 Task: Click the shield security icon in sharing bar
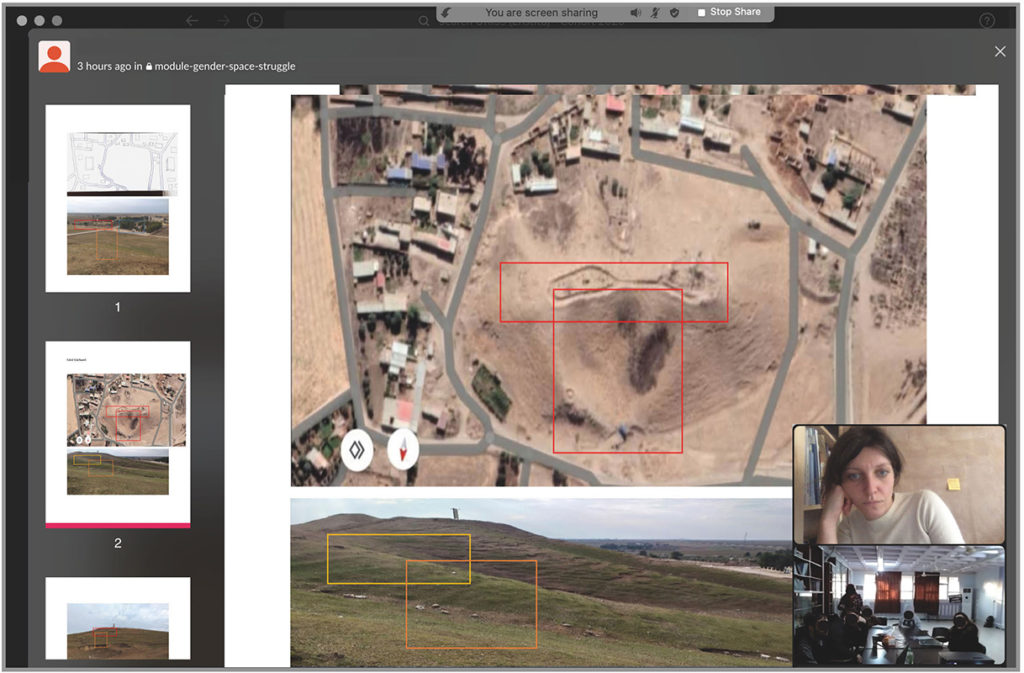(674, 12)
